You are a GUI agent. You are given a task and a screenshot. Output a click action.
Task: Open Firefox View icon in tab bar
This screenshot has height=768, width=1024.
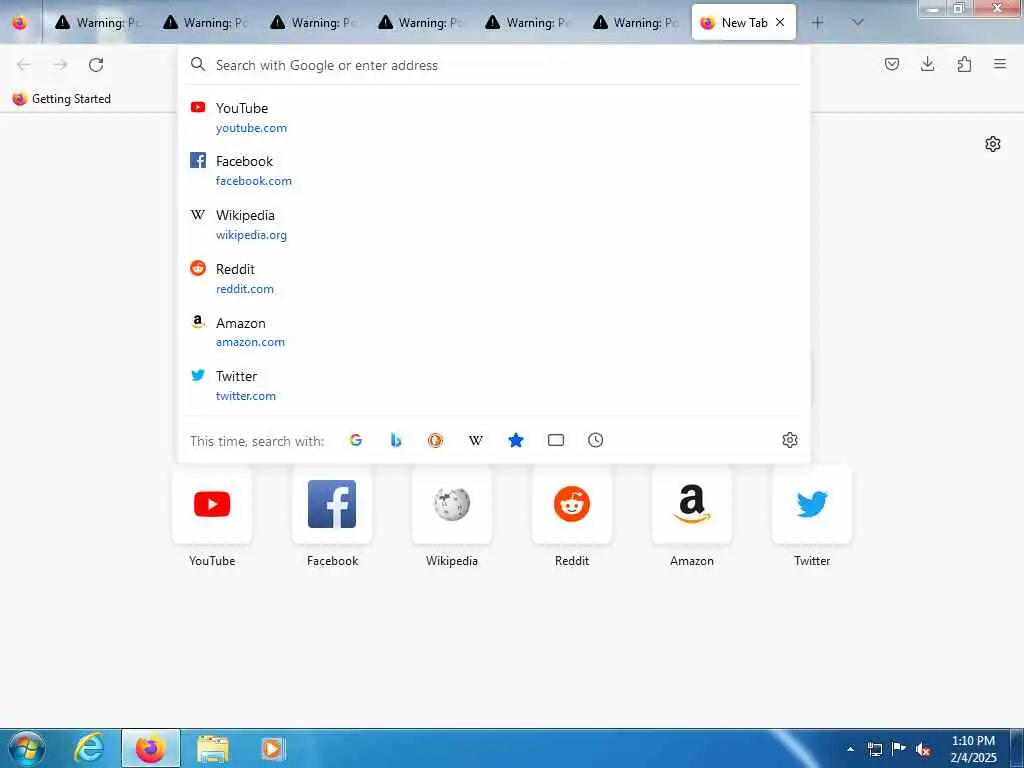pos(20,23)
